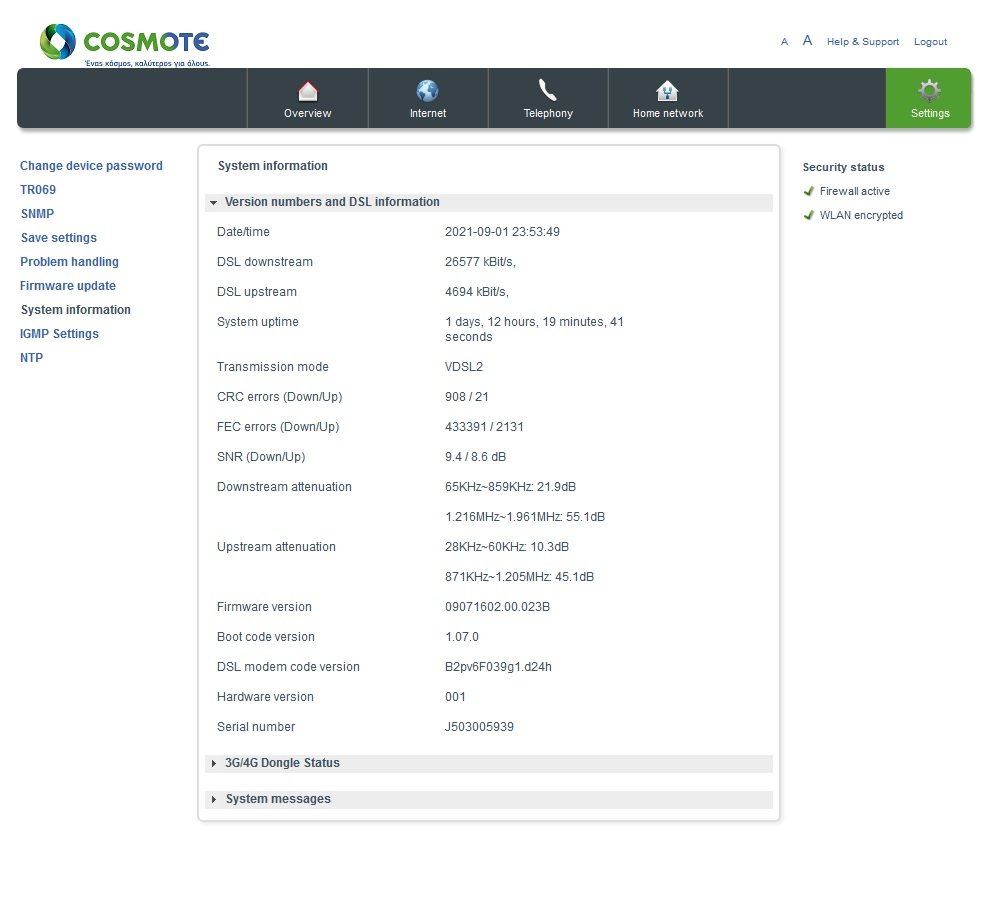Click the Firewall active checkmark icon

coord(808,191)
